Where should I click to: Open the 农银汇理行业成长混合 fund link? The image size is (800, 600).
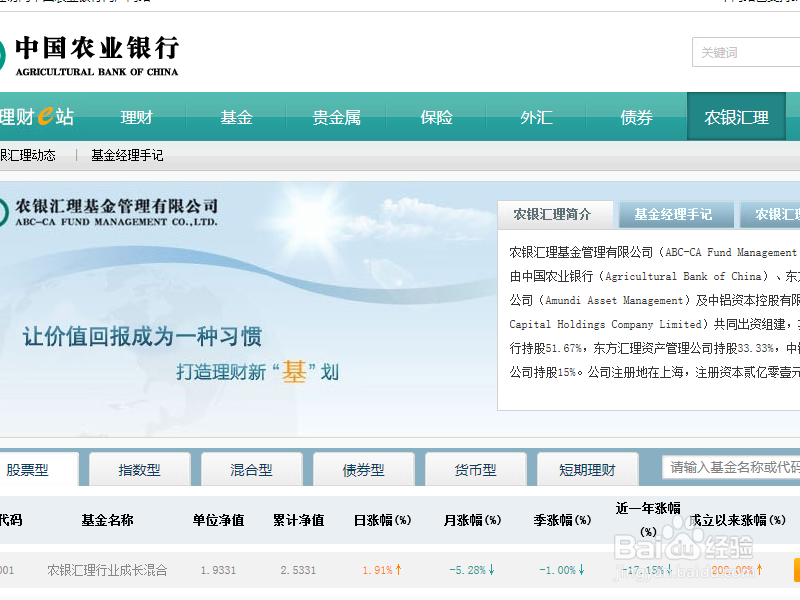click(107, 570)
